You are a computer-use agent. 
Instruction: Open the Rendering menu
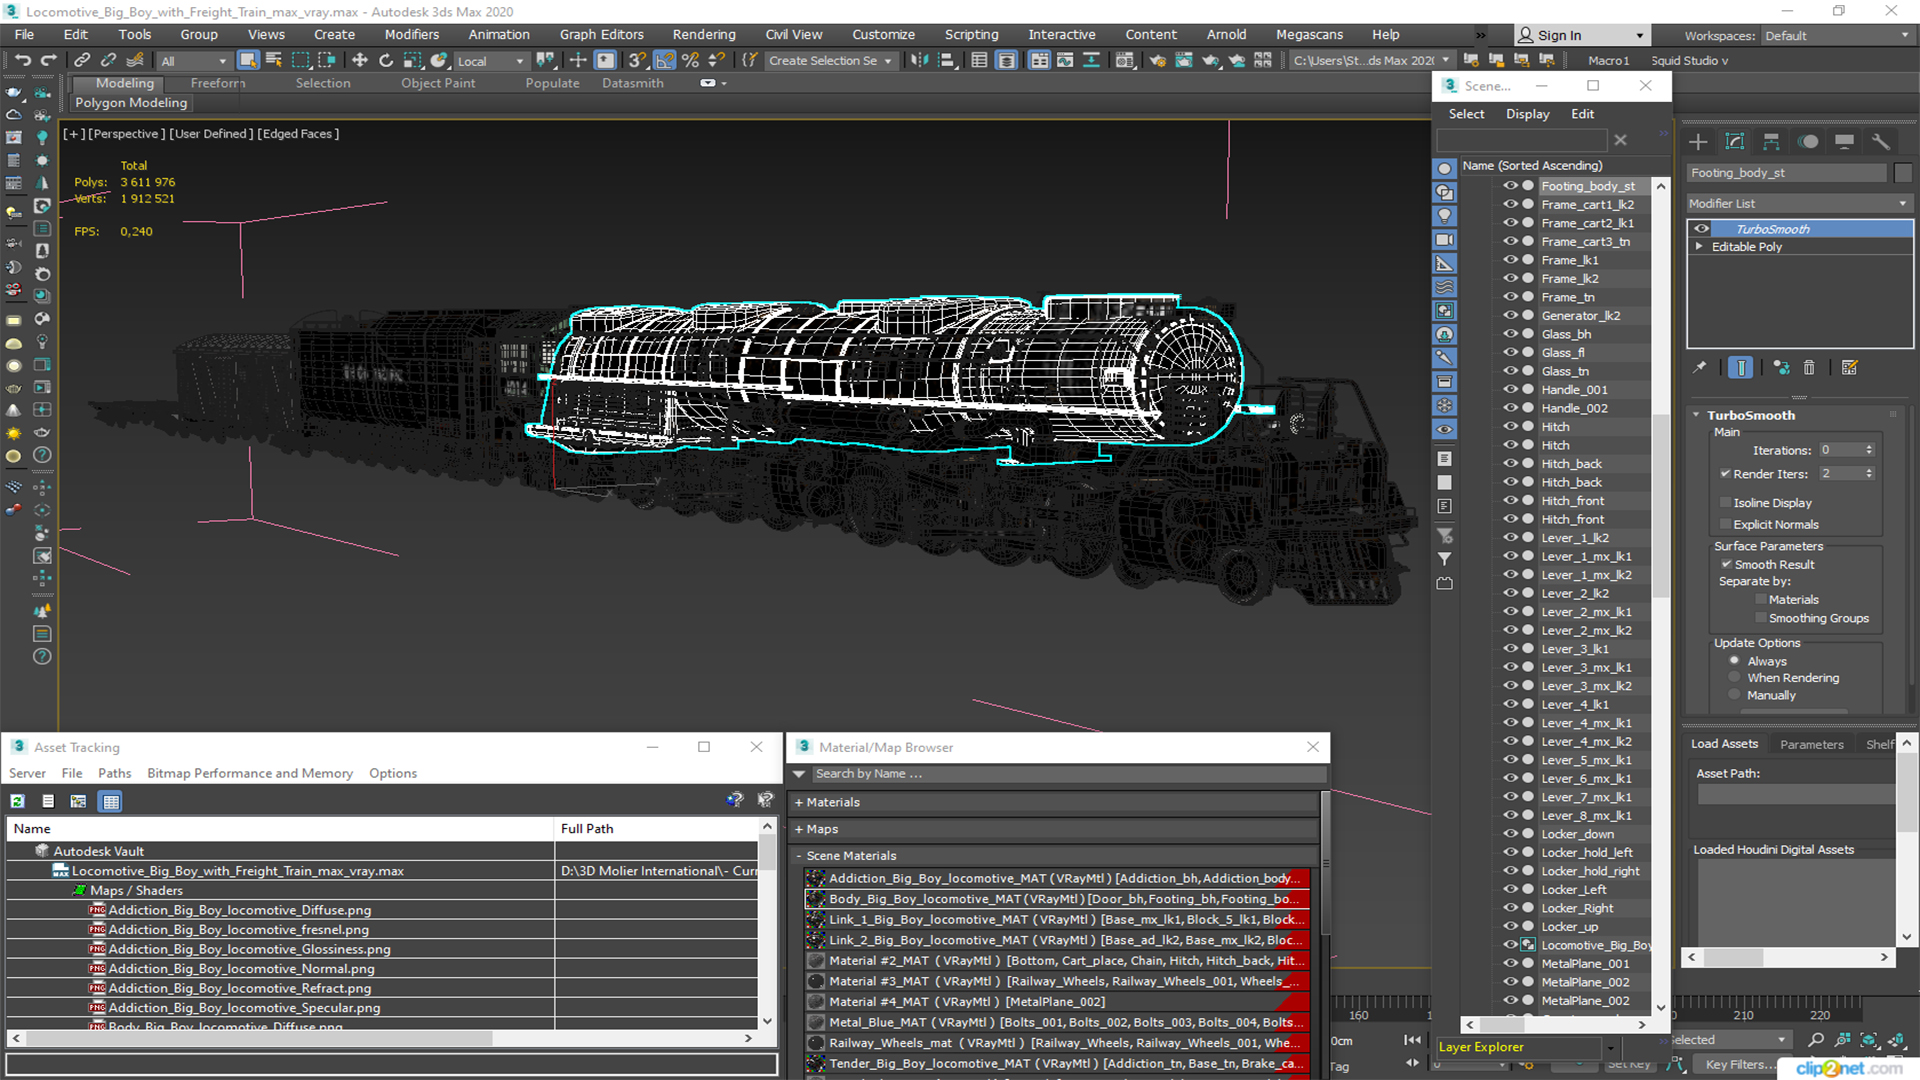703,34
